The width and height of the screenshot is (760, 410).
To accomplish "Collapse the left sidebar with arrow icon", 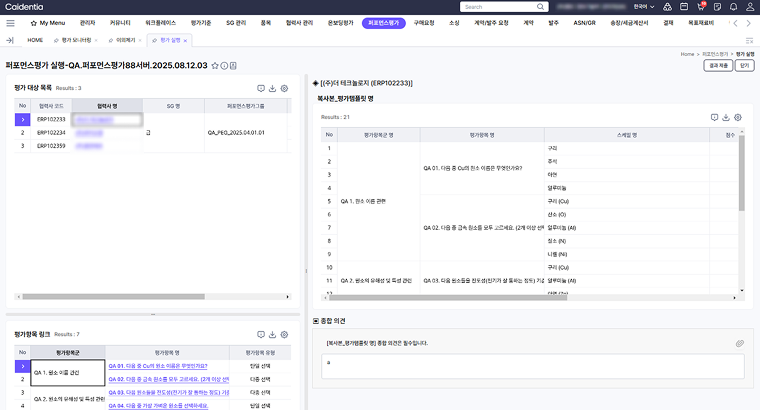I will click(10, 40).
